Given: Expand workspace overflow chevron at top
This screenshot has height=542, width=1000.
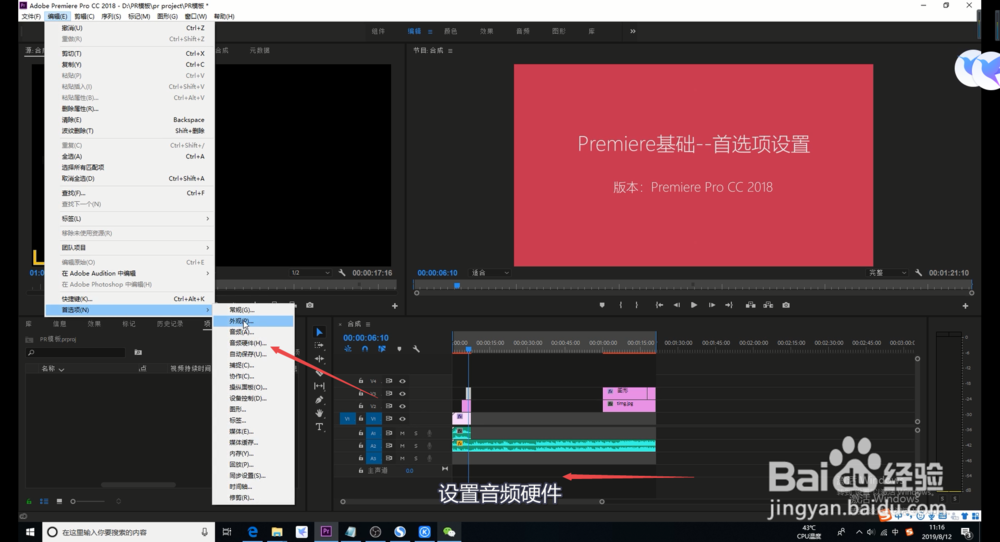Looking at the screenshot, I should (633, 31).
